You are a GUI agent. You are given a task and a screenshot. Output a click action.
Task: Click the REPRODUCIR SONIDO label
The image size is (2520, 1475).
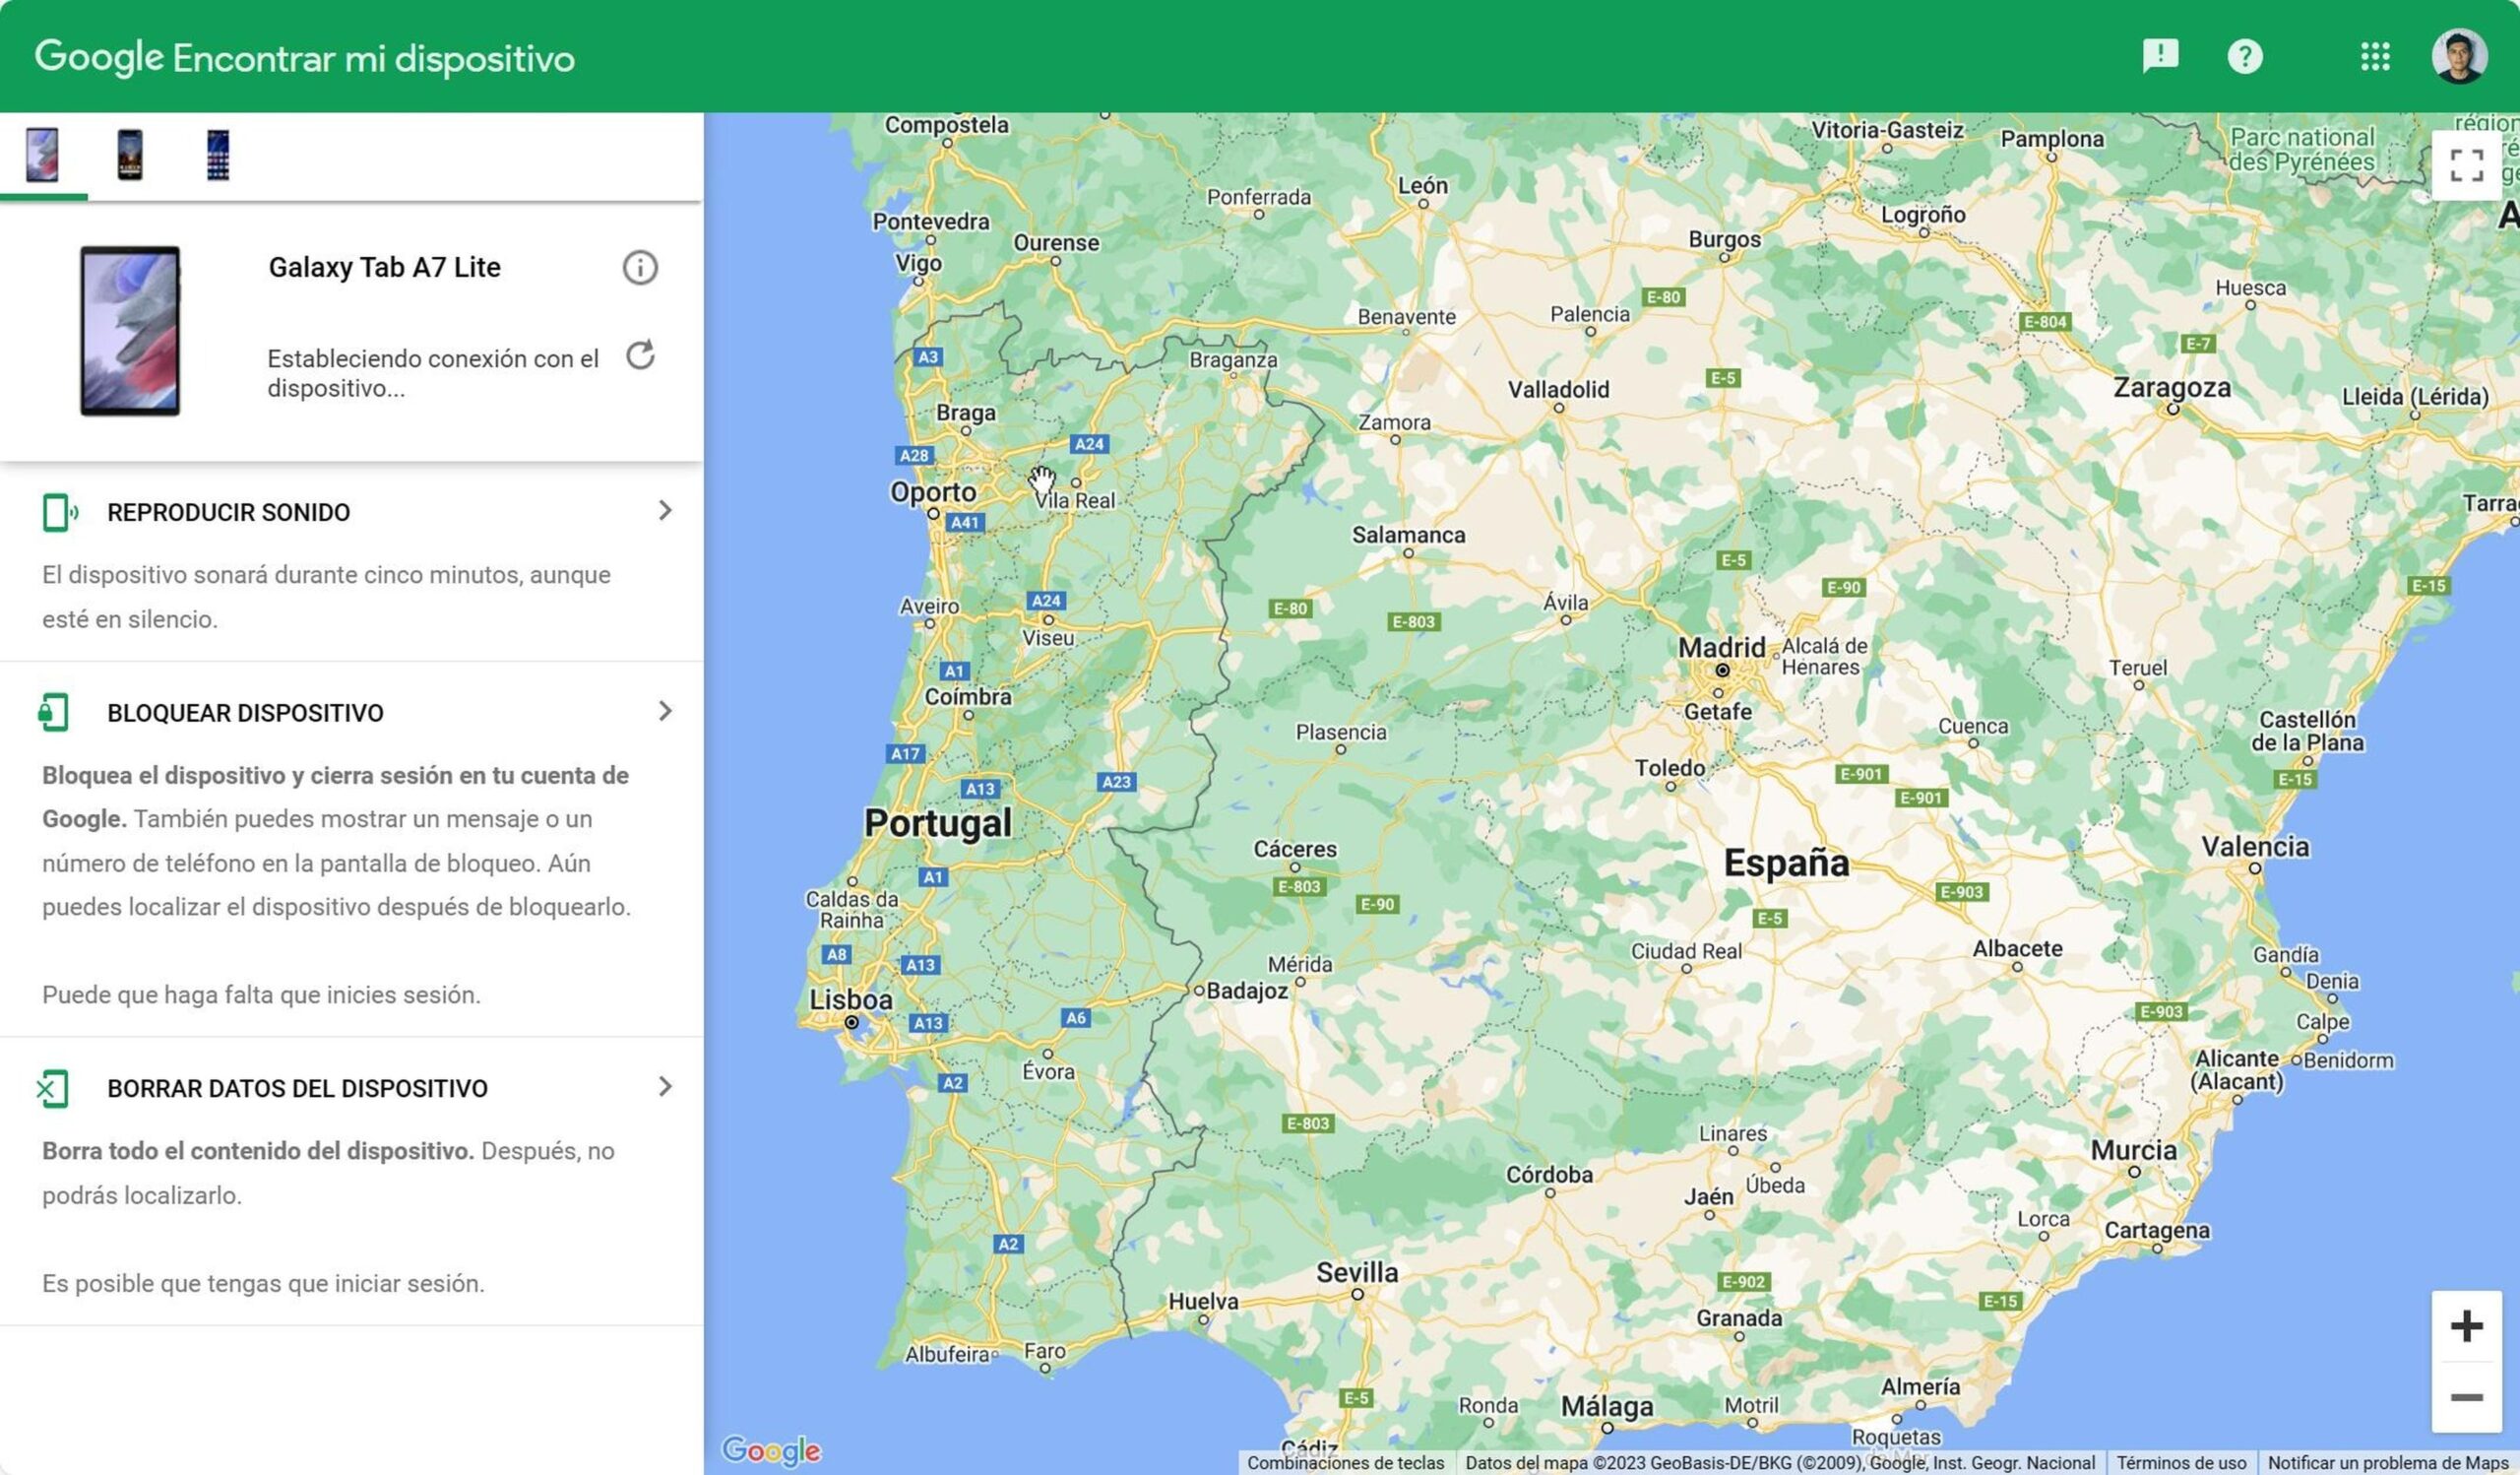229,513
